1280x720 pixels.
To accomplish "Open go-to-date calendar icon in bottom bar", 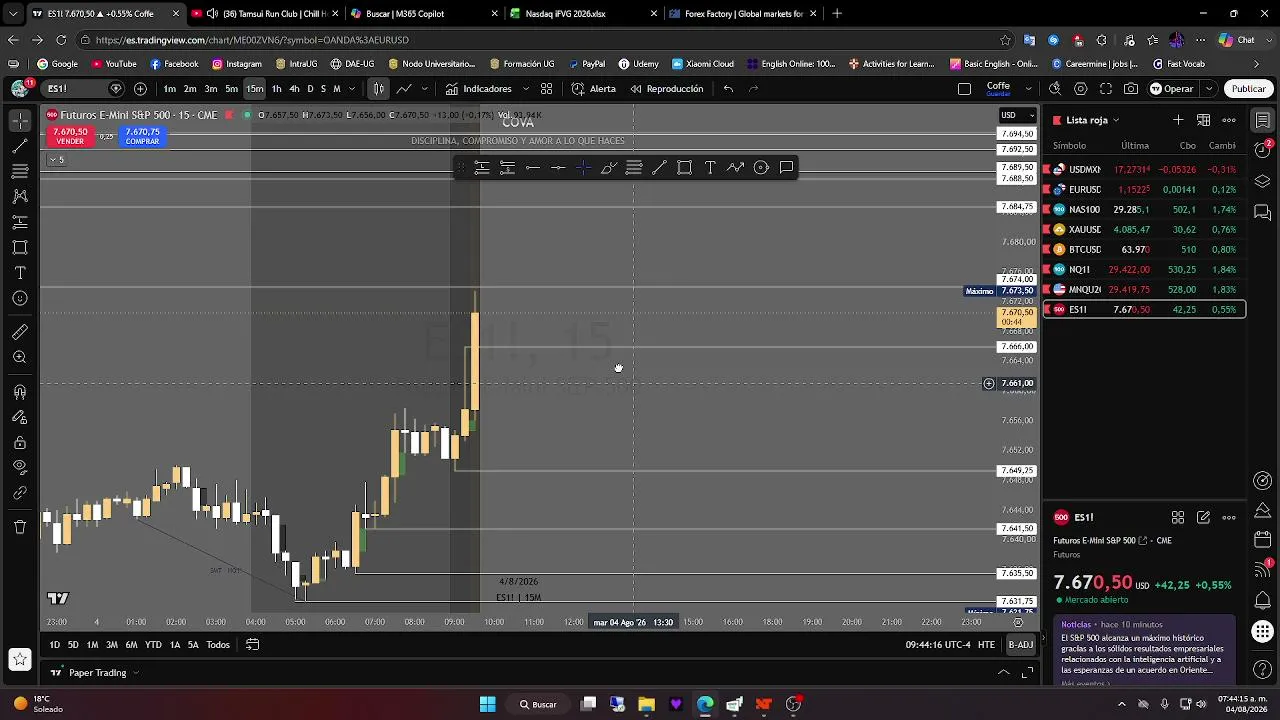I will click(x=252, y=645).
